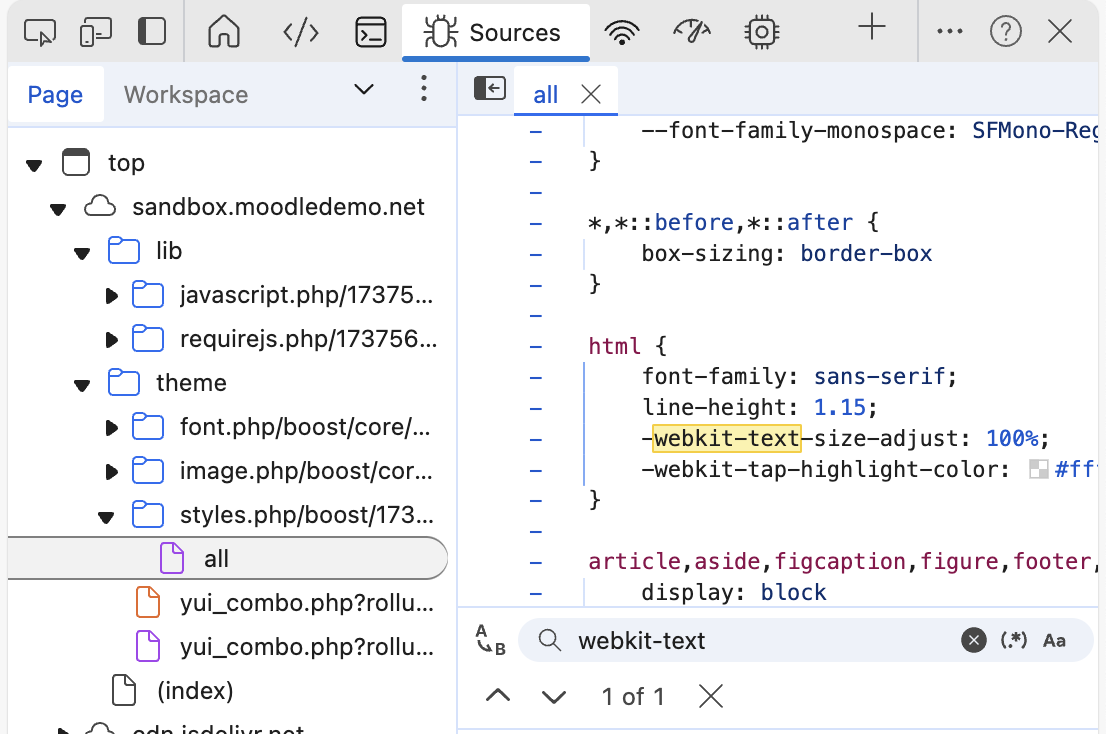The image size is (1106, 734).
Task: Expand the javascript.php folder
Action: (x=111, y=296)
